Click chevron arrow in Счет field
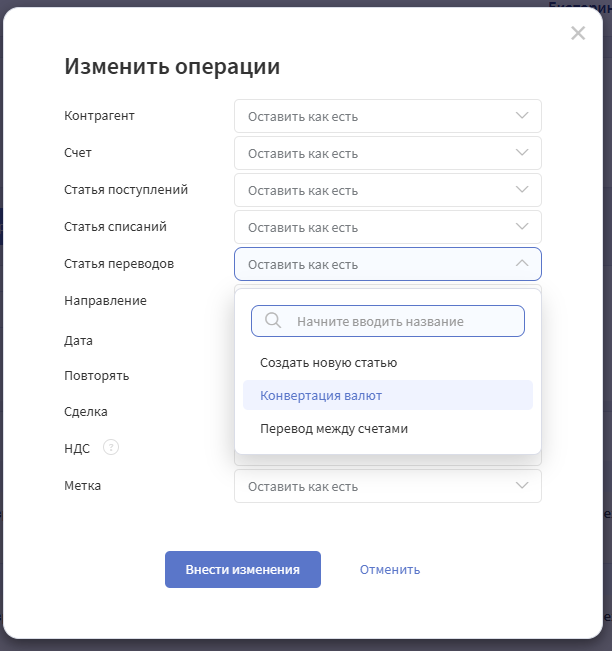The height and width of the screenshot is (651, 612). tap(522, 153)
